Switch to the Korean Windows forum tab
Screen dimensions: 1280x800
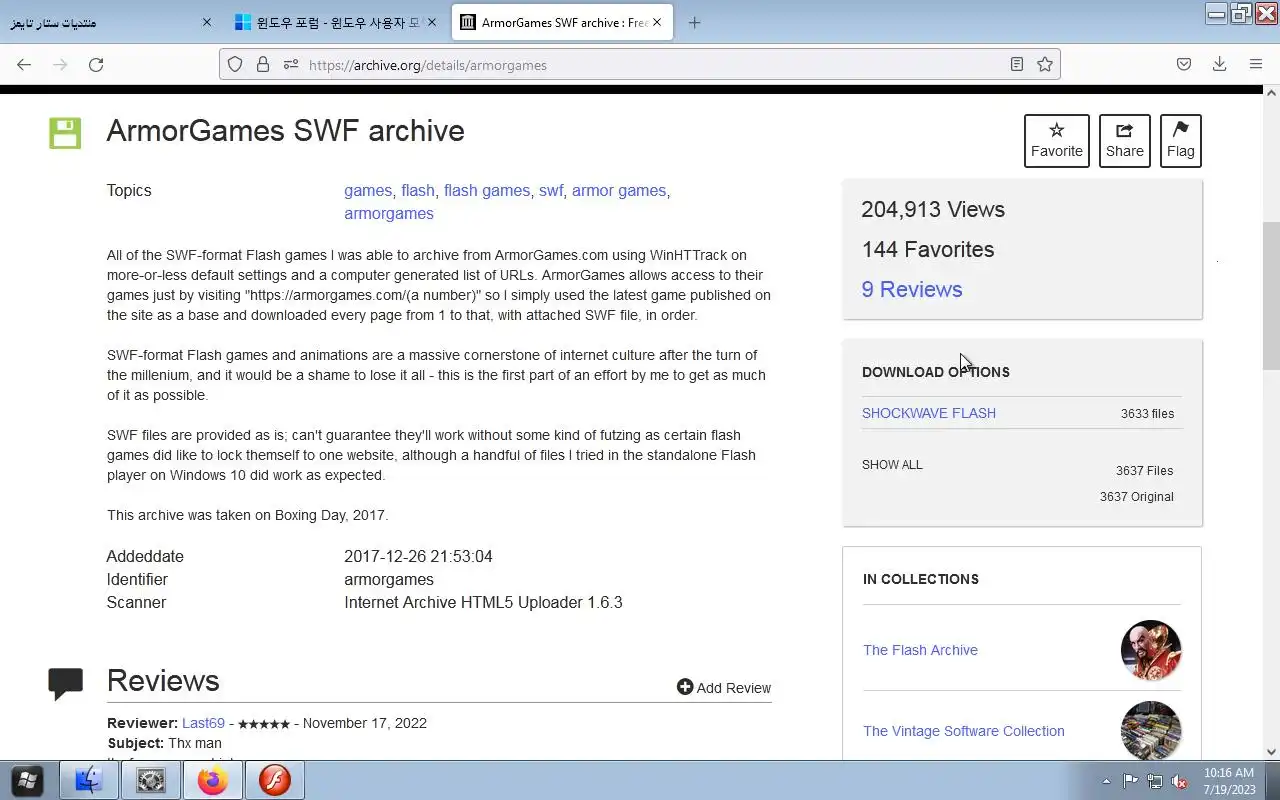tap(337, 22)
